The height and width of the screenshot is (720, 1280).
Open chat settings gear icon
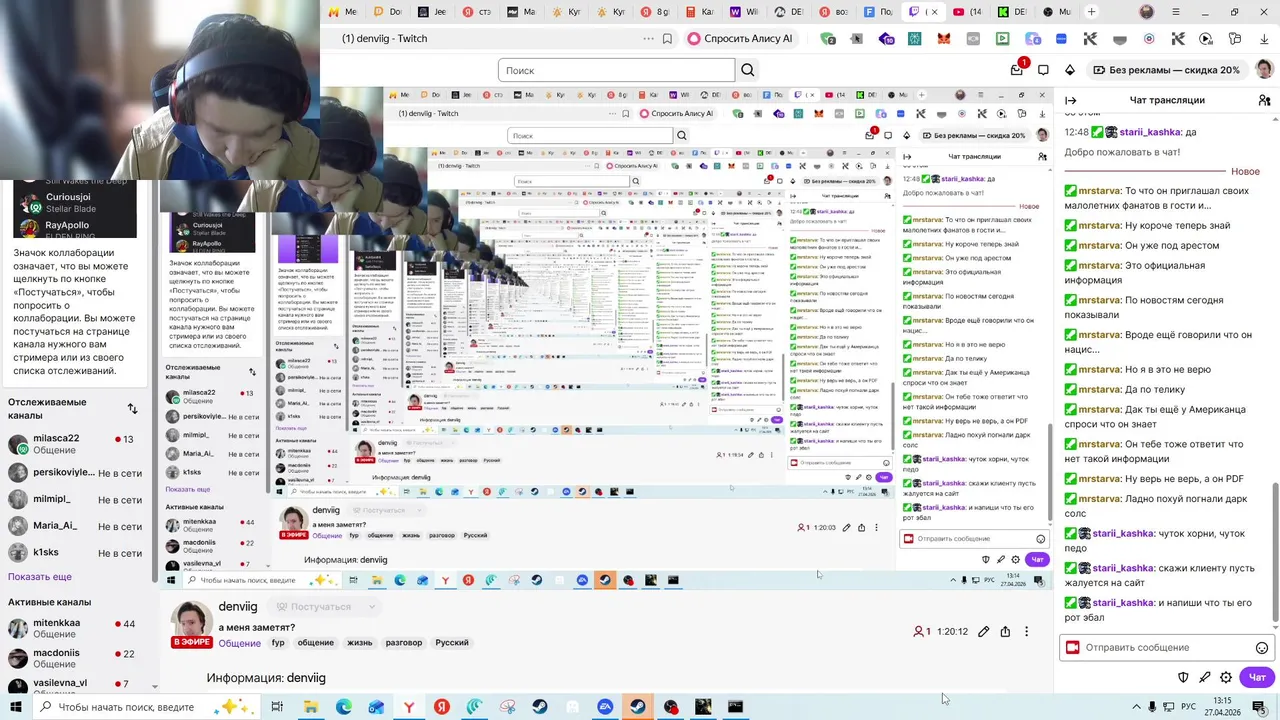[1226, 677]
